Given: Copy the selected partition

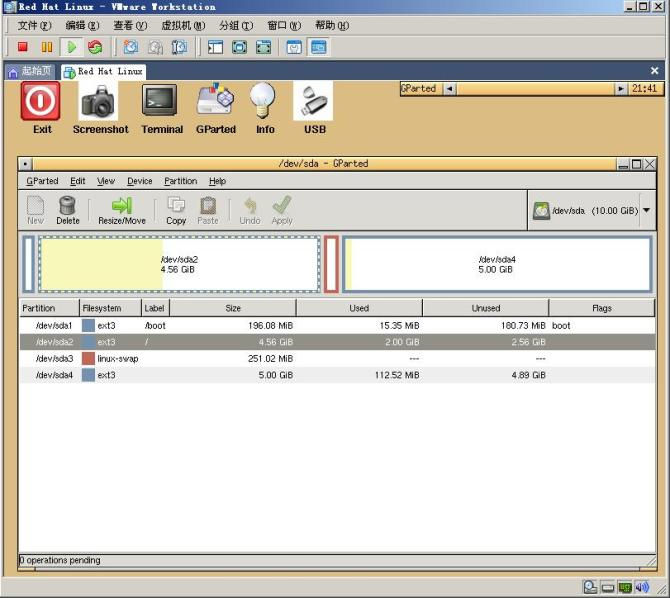Looking at the screenshot, I should click(x=176, y=210).
